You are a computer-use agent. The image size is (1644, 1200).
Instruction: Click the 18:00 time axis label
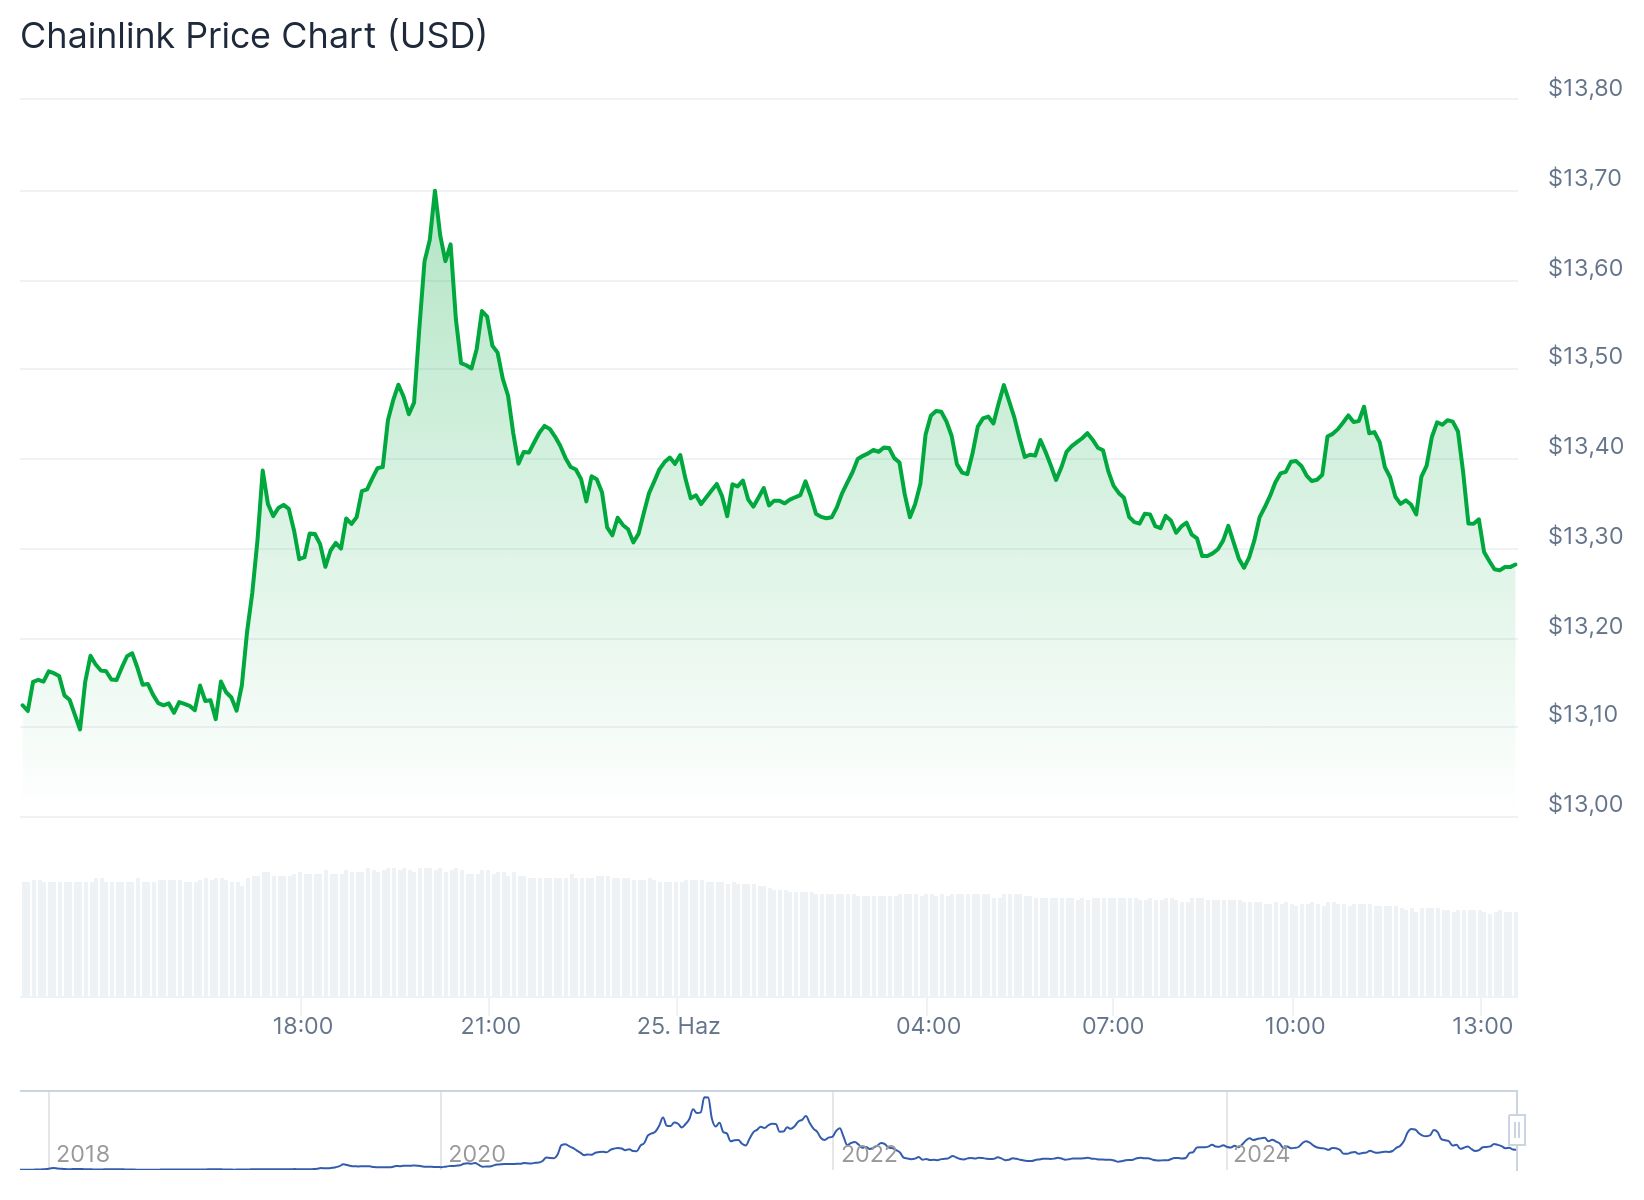(303, 1026)
